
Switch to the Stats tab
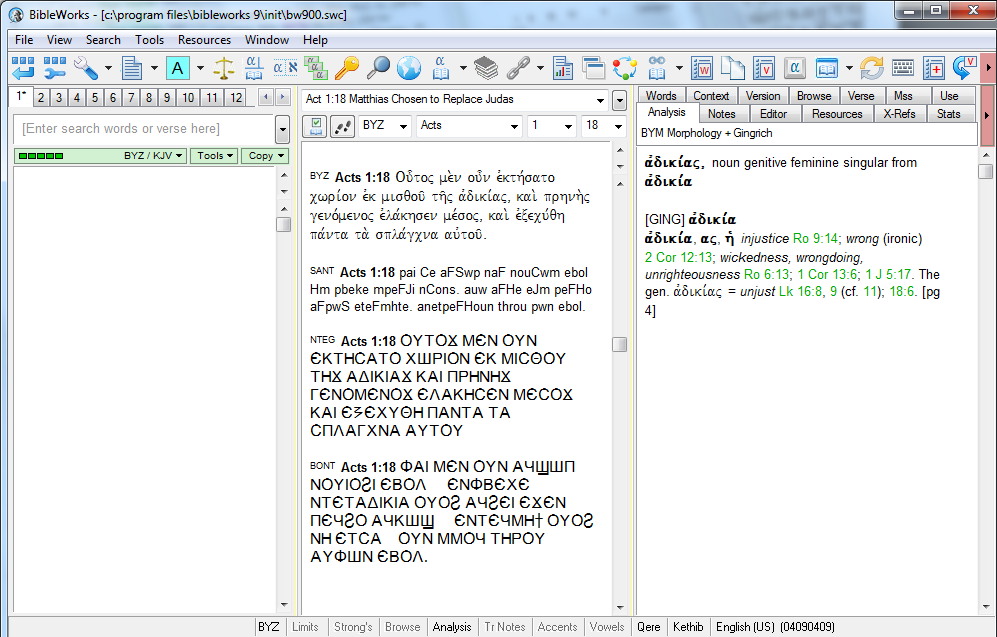(x=948, y=114)
